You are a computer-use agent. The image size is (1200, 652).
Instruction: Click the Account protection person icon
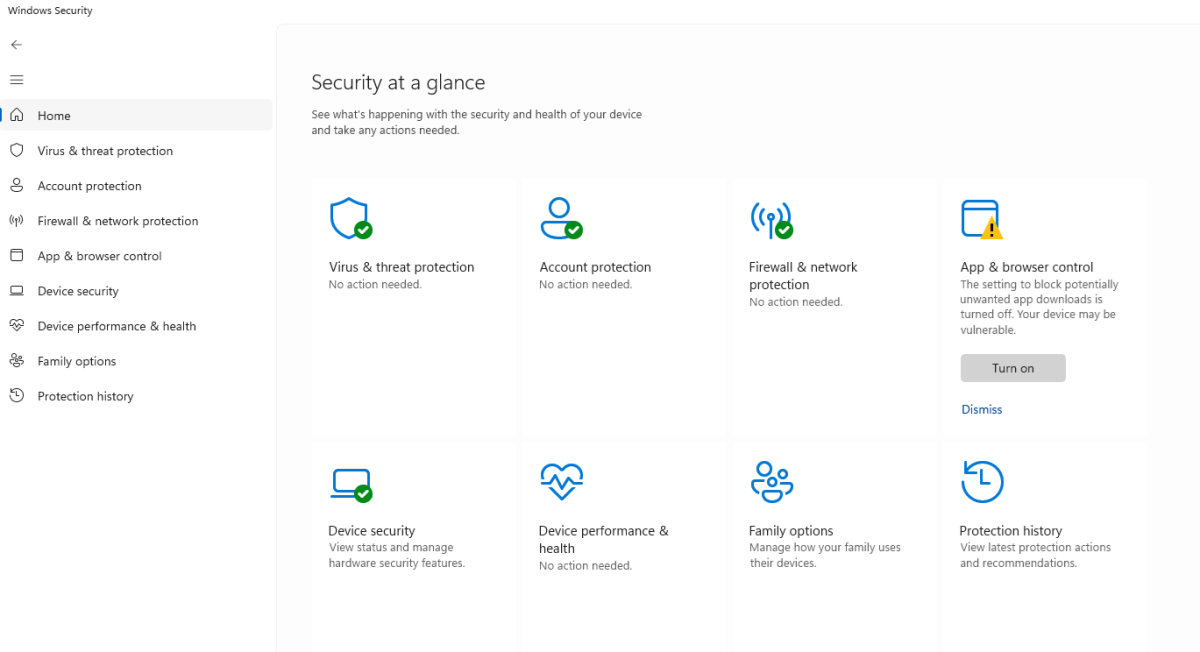562,217
